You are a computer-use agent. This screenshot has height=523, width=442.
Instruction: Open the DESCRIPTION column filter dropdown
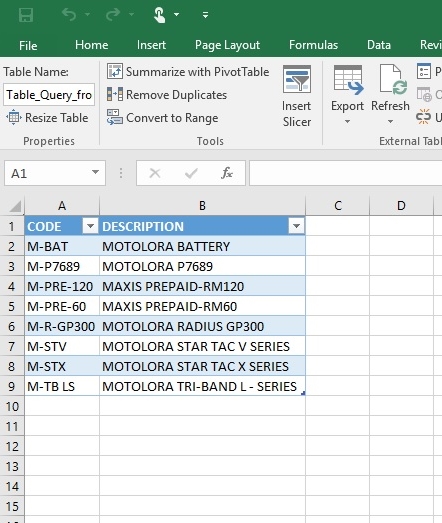pyautogui.click(x=296, y=226)
